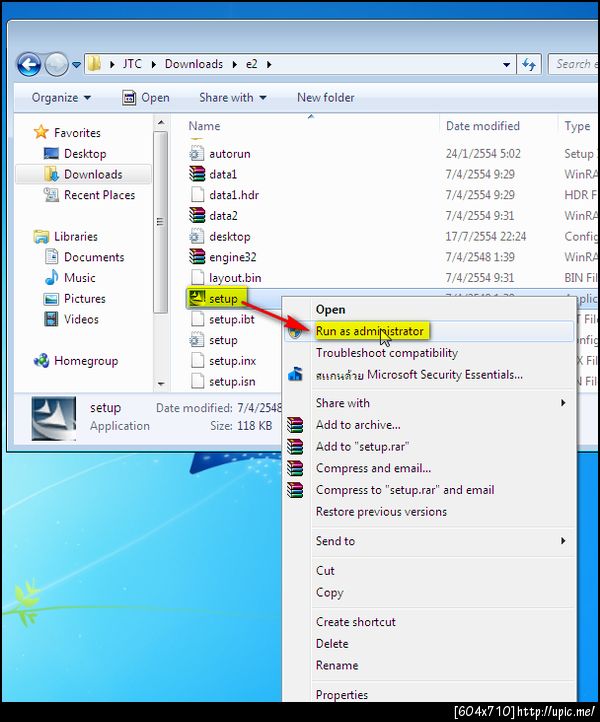Click the address bar folder icon
Viewport: 600px width, 722px height.
pyautogui.click(x=94, y=64)
